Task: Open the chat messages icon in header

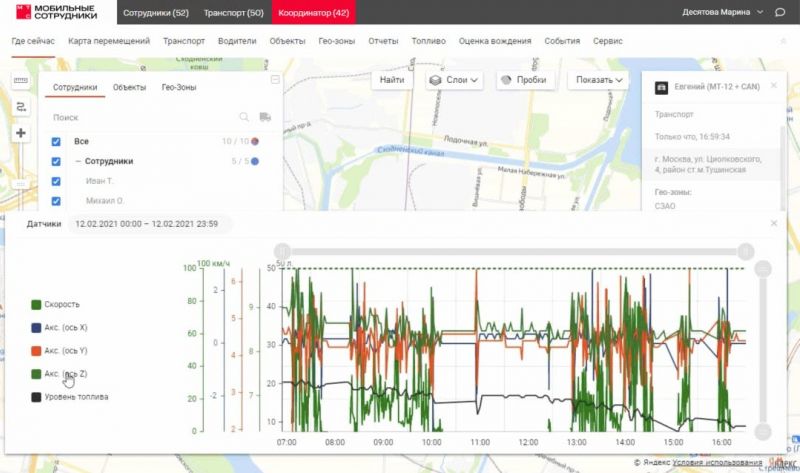Action: point(780,12)
